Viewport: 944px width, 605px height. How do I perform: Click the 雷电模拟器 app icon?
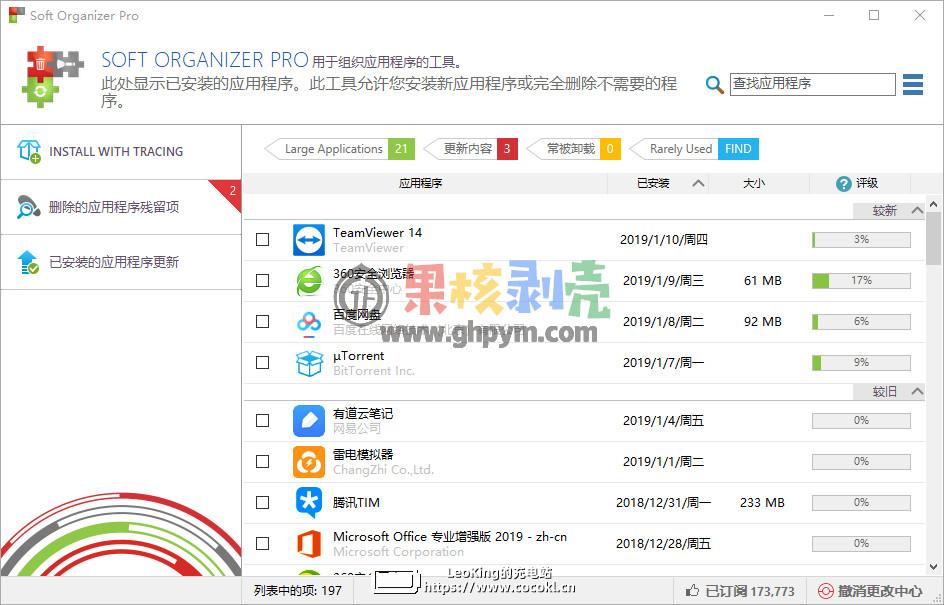pyautogui.click(x=309, y=462)
